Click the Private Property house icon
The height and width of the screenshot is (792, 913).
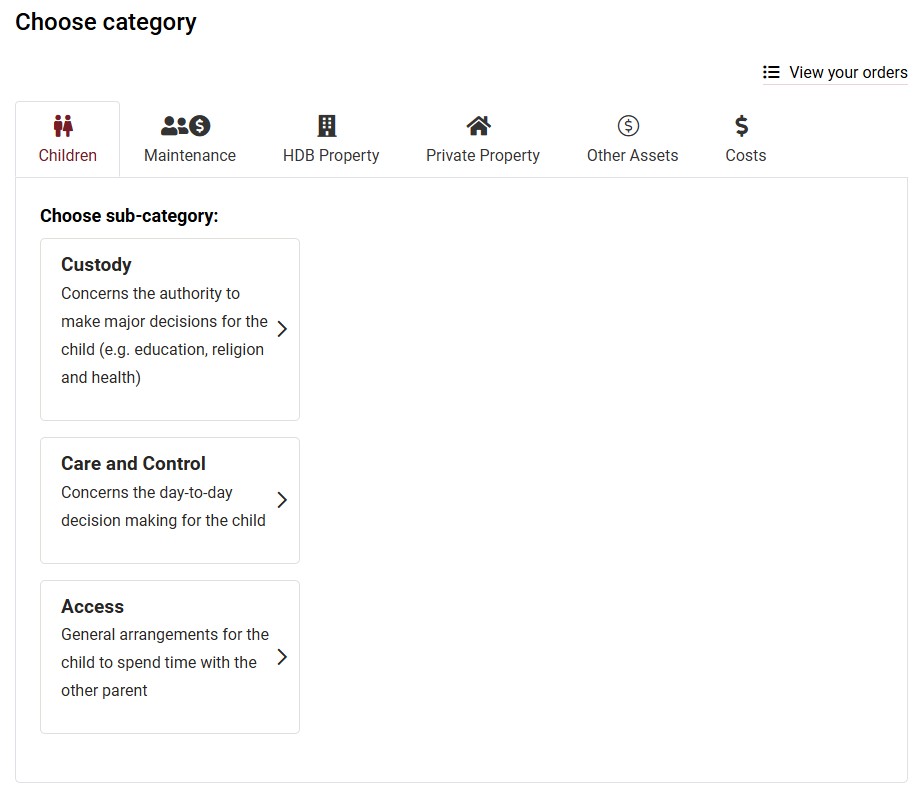pyautogui.click(x=479, y=126)
